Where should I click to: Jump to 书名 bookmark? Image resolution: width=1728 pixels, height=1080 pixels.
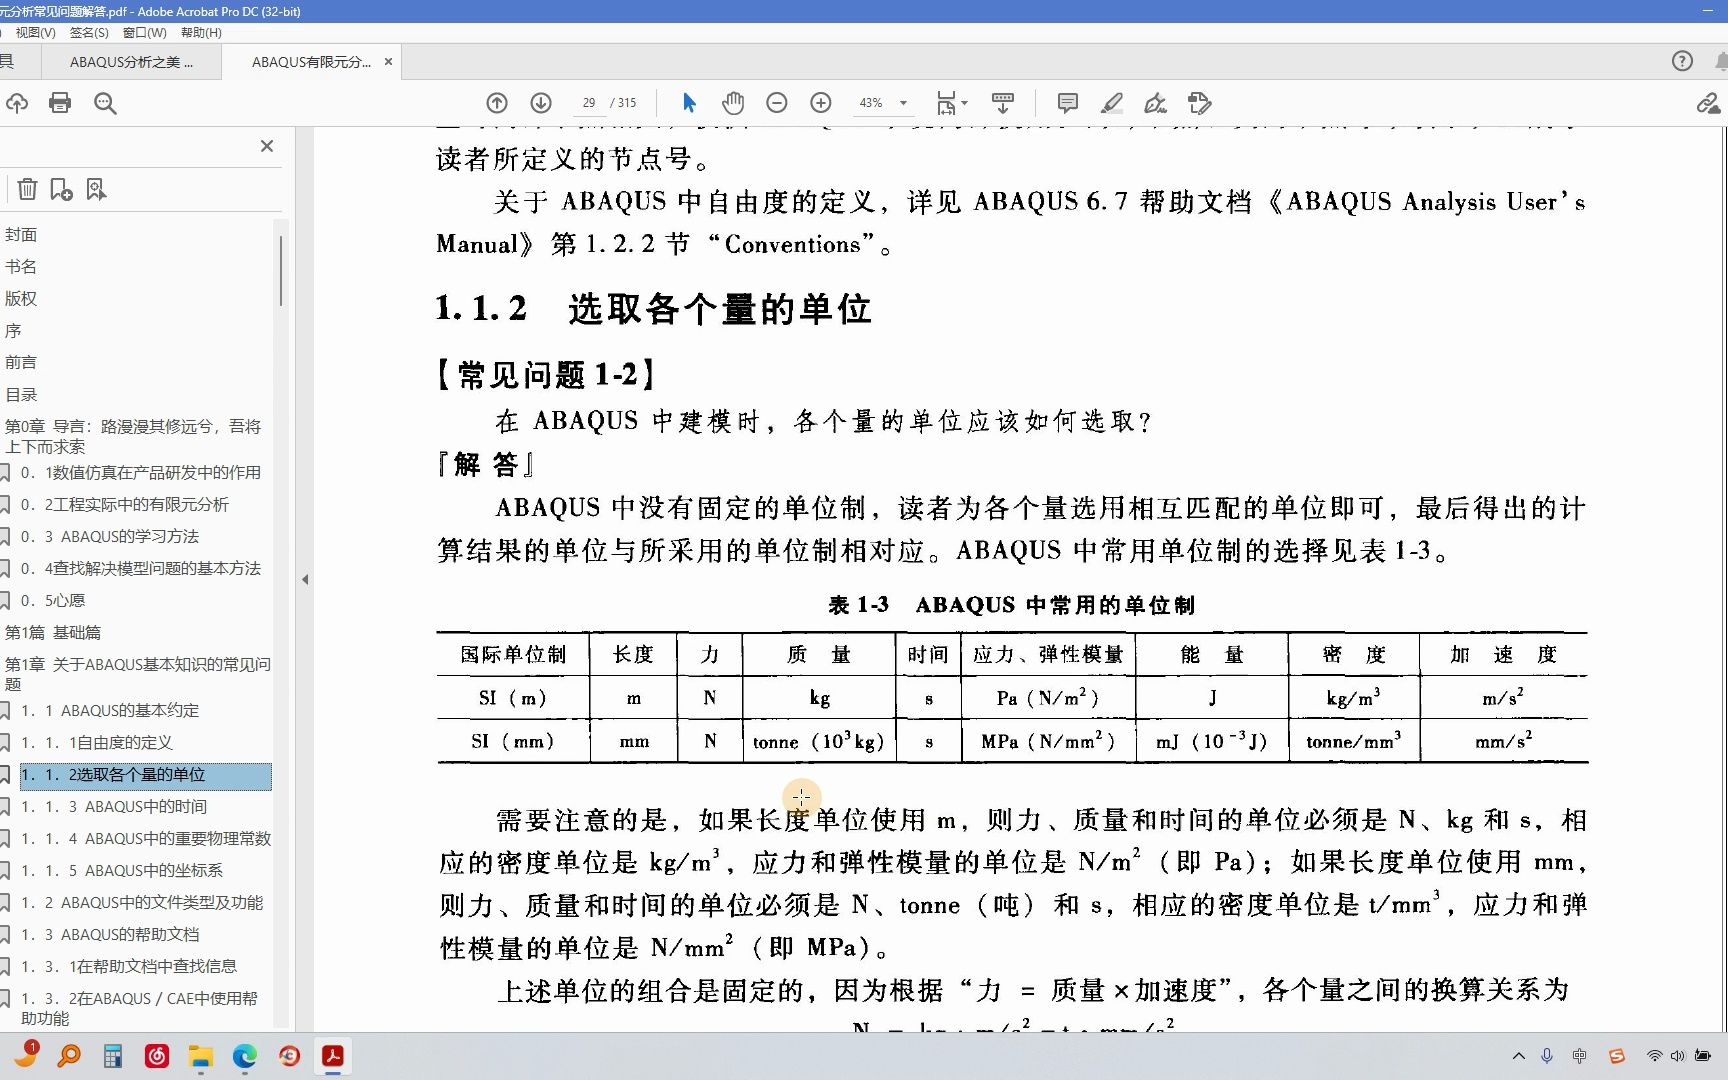21,266
